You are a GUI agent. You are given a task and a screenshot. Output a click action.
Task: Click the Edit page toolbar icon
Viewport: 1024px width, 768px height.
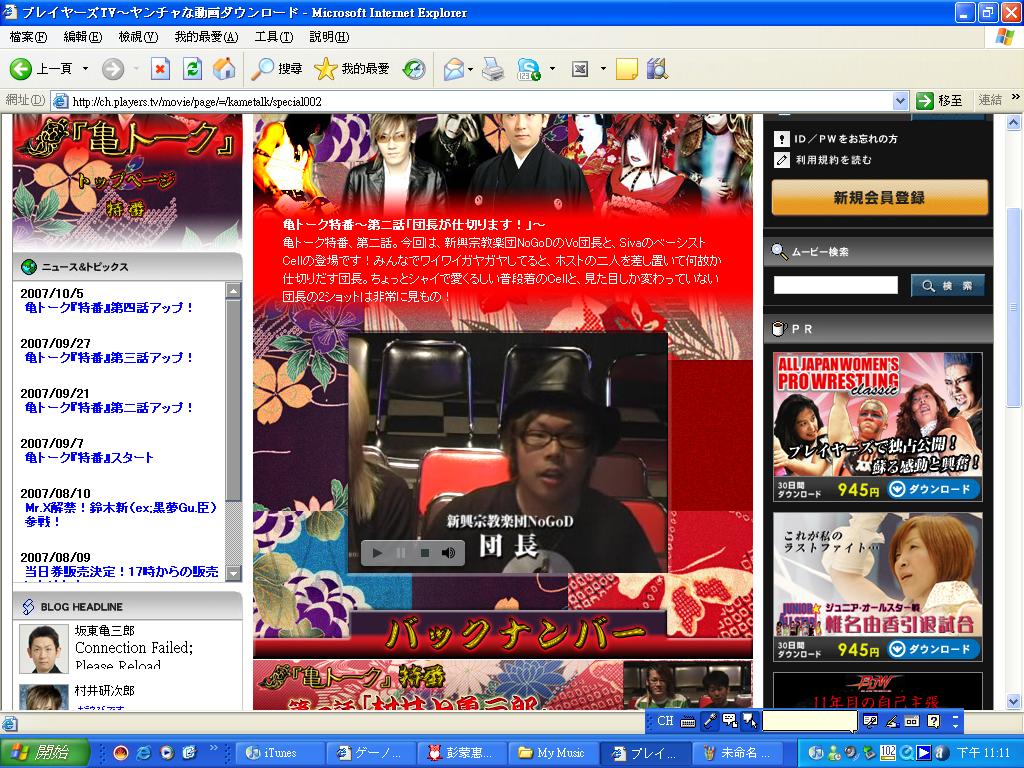pos(580,69)
